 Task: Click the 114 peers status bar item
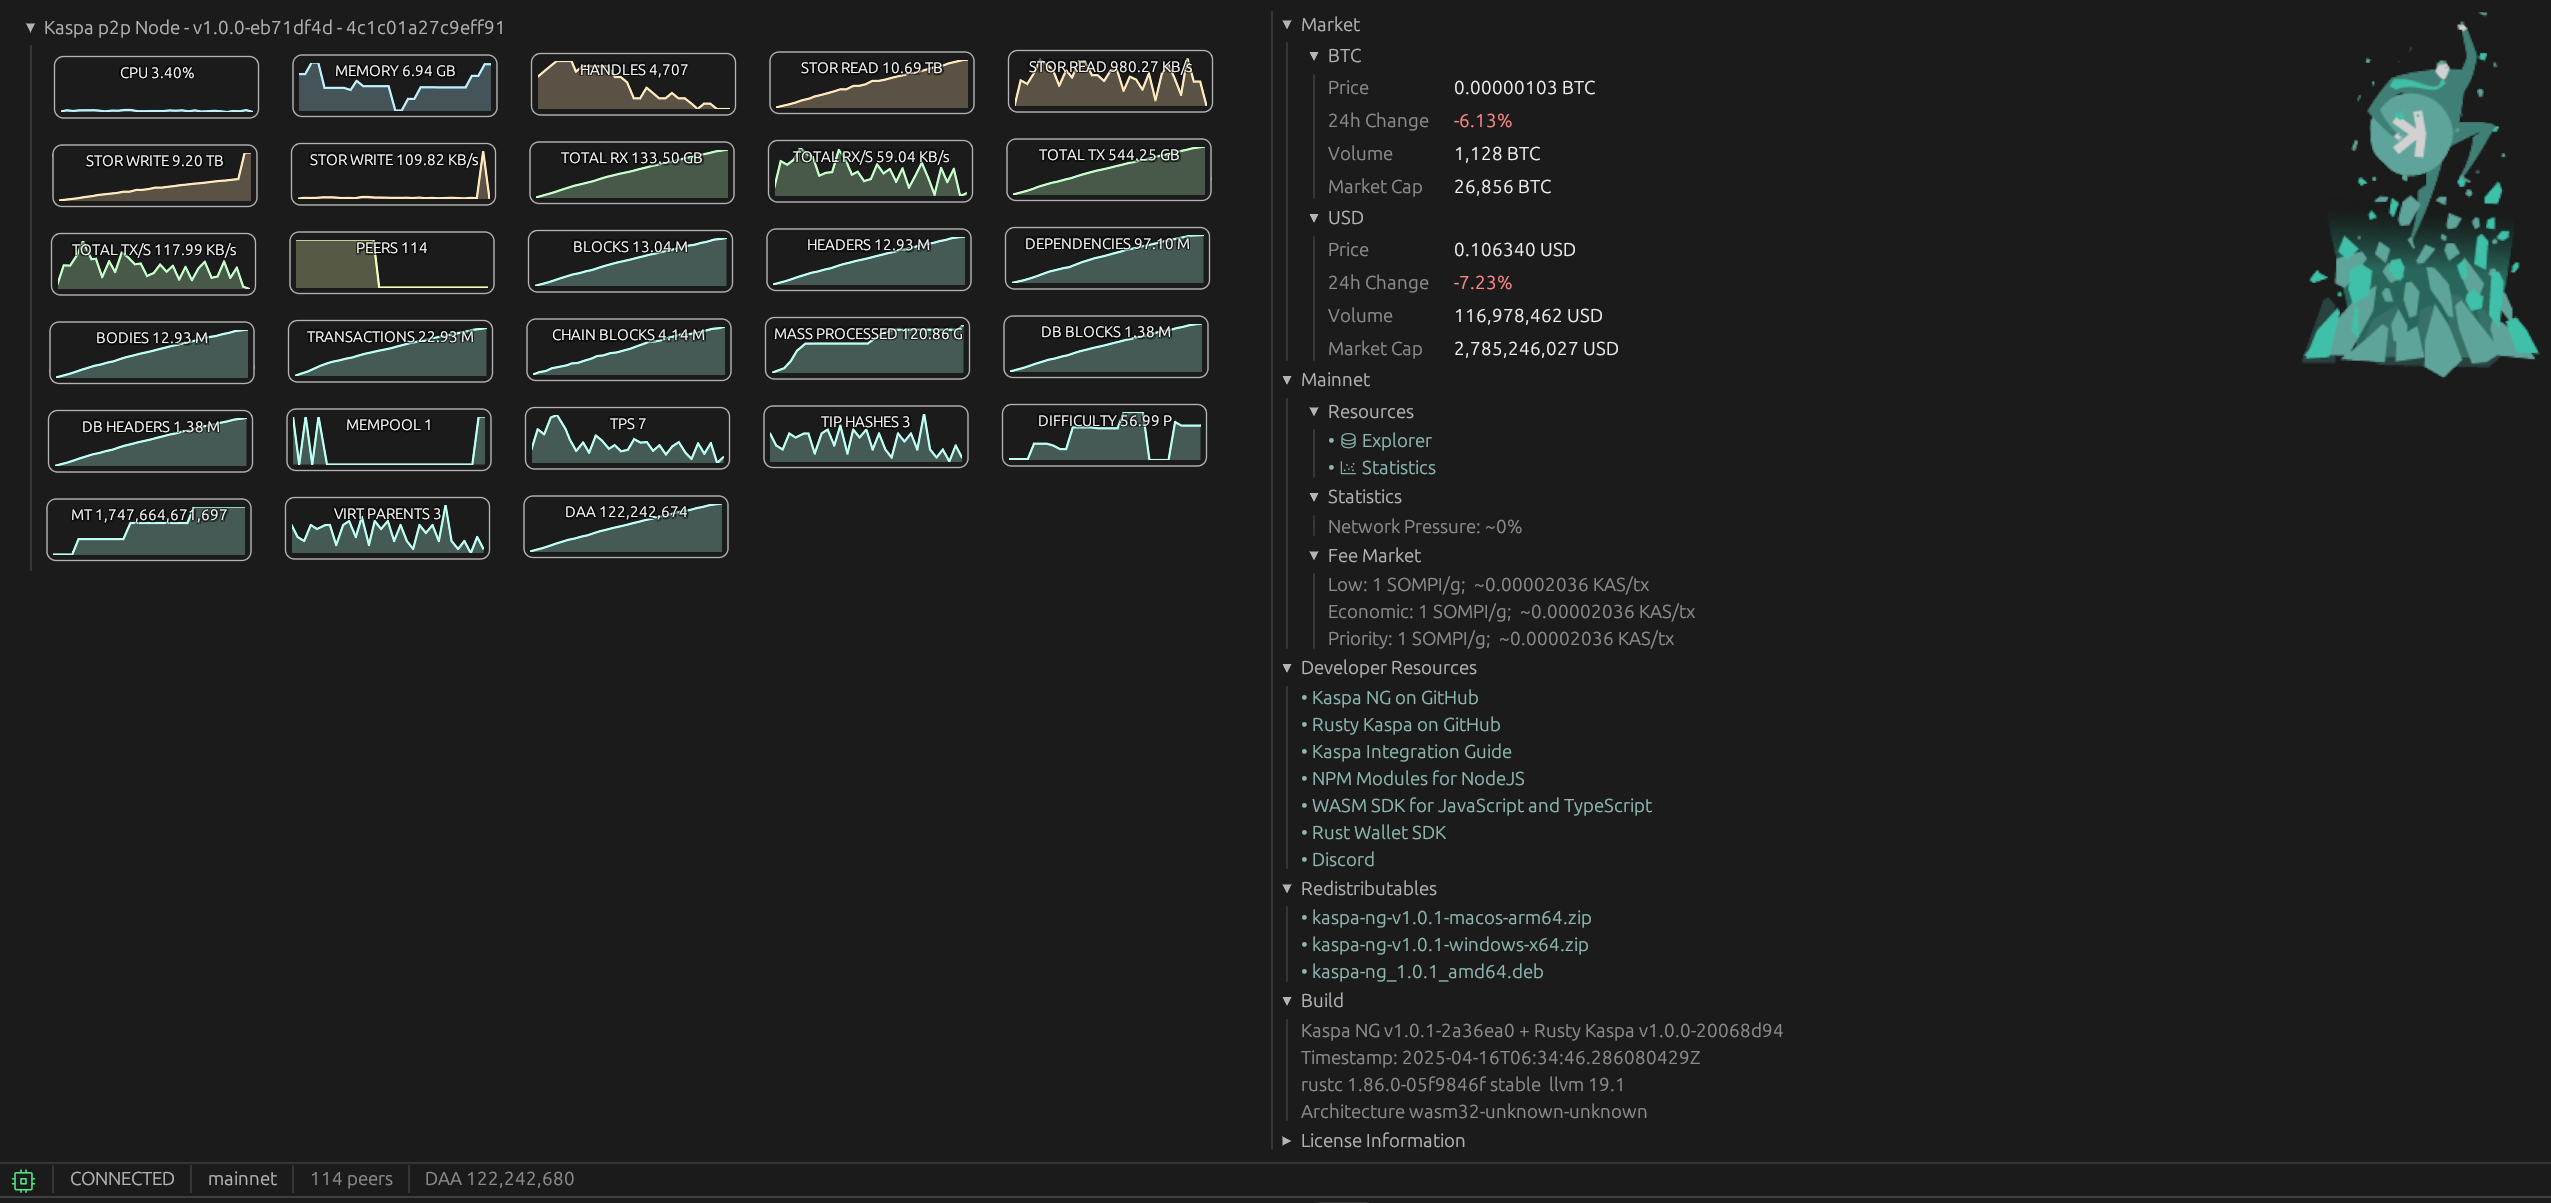351,1179
